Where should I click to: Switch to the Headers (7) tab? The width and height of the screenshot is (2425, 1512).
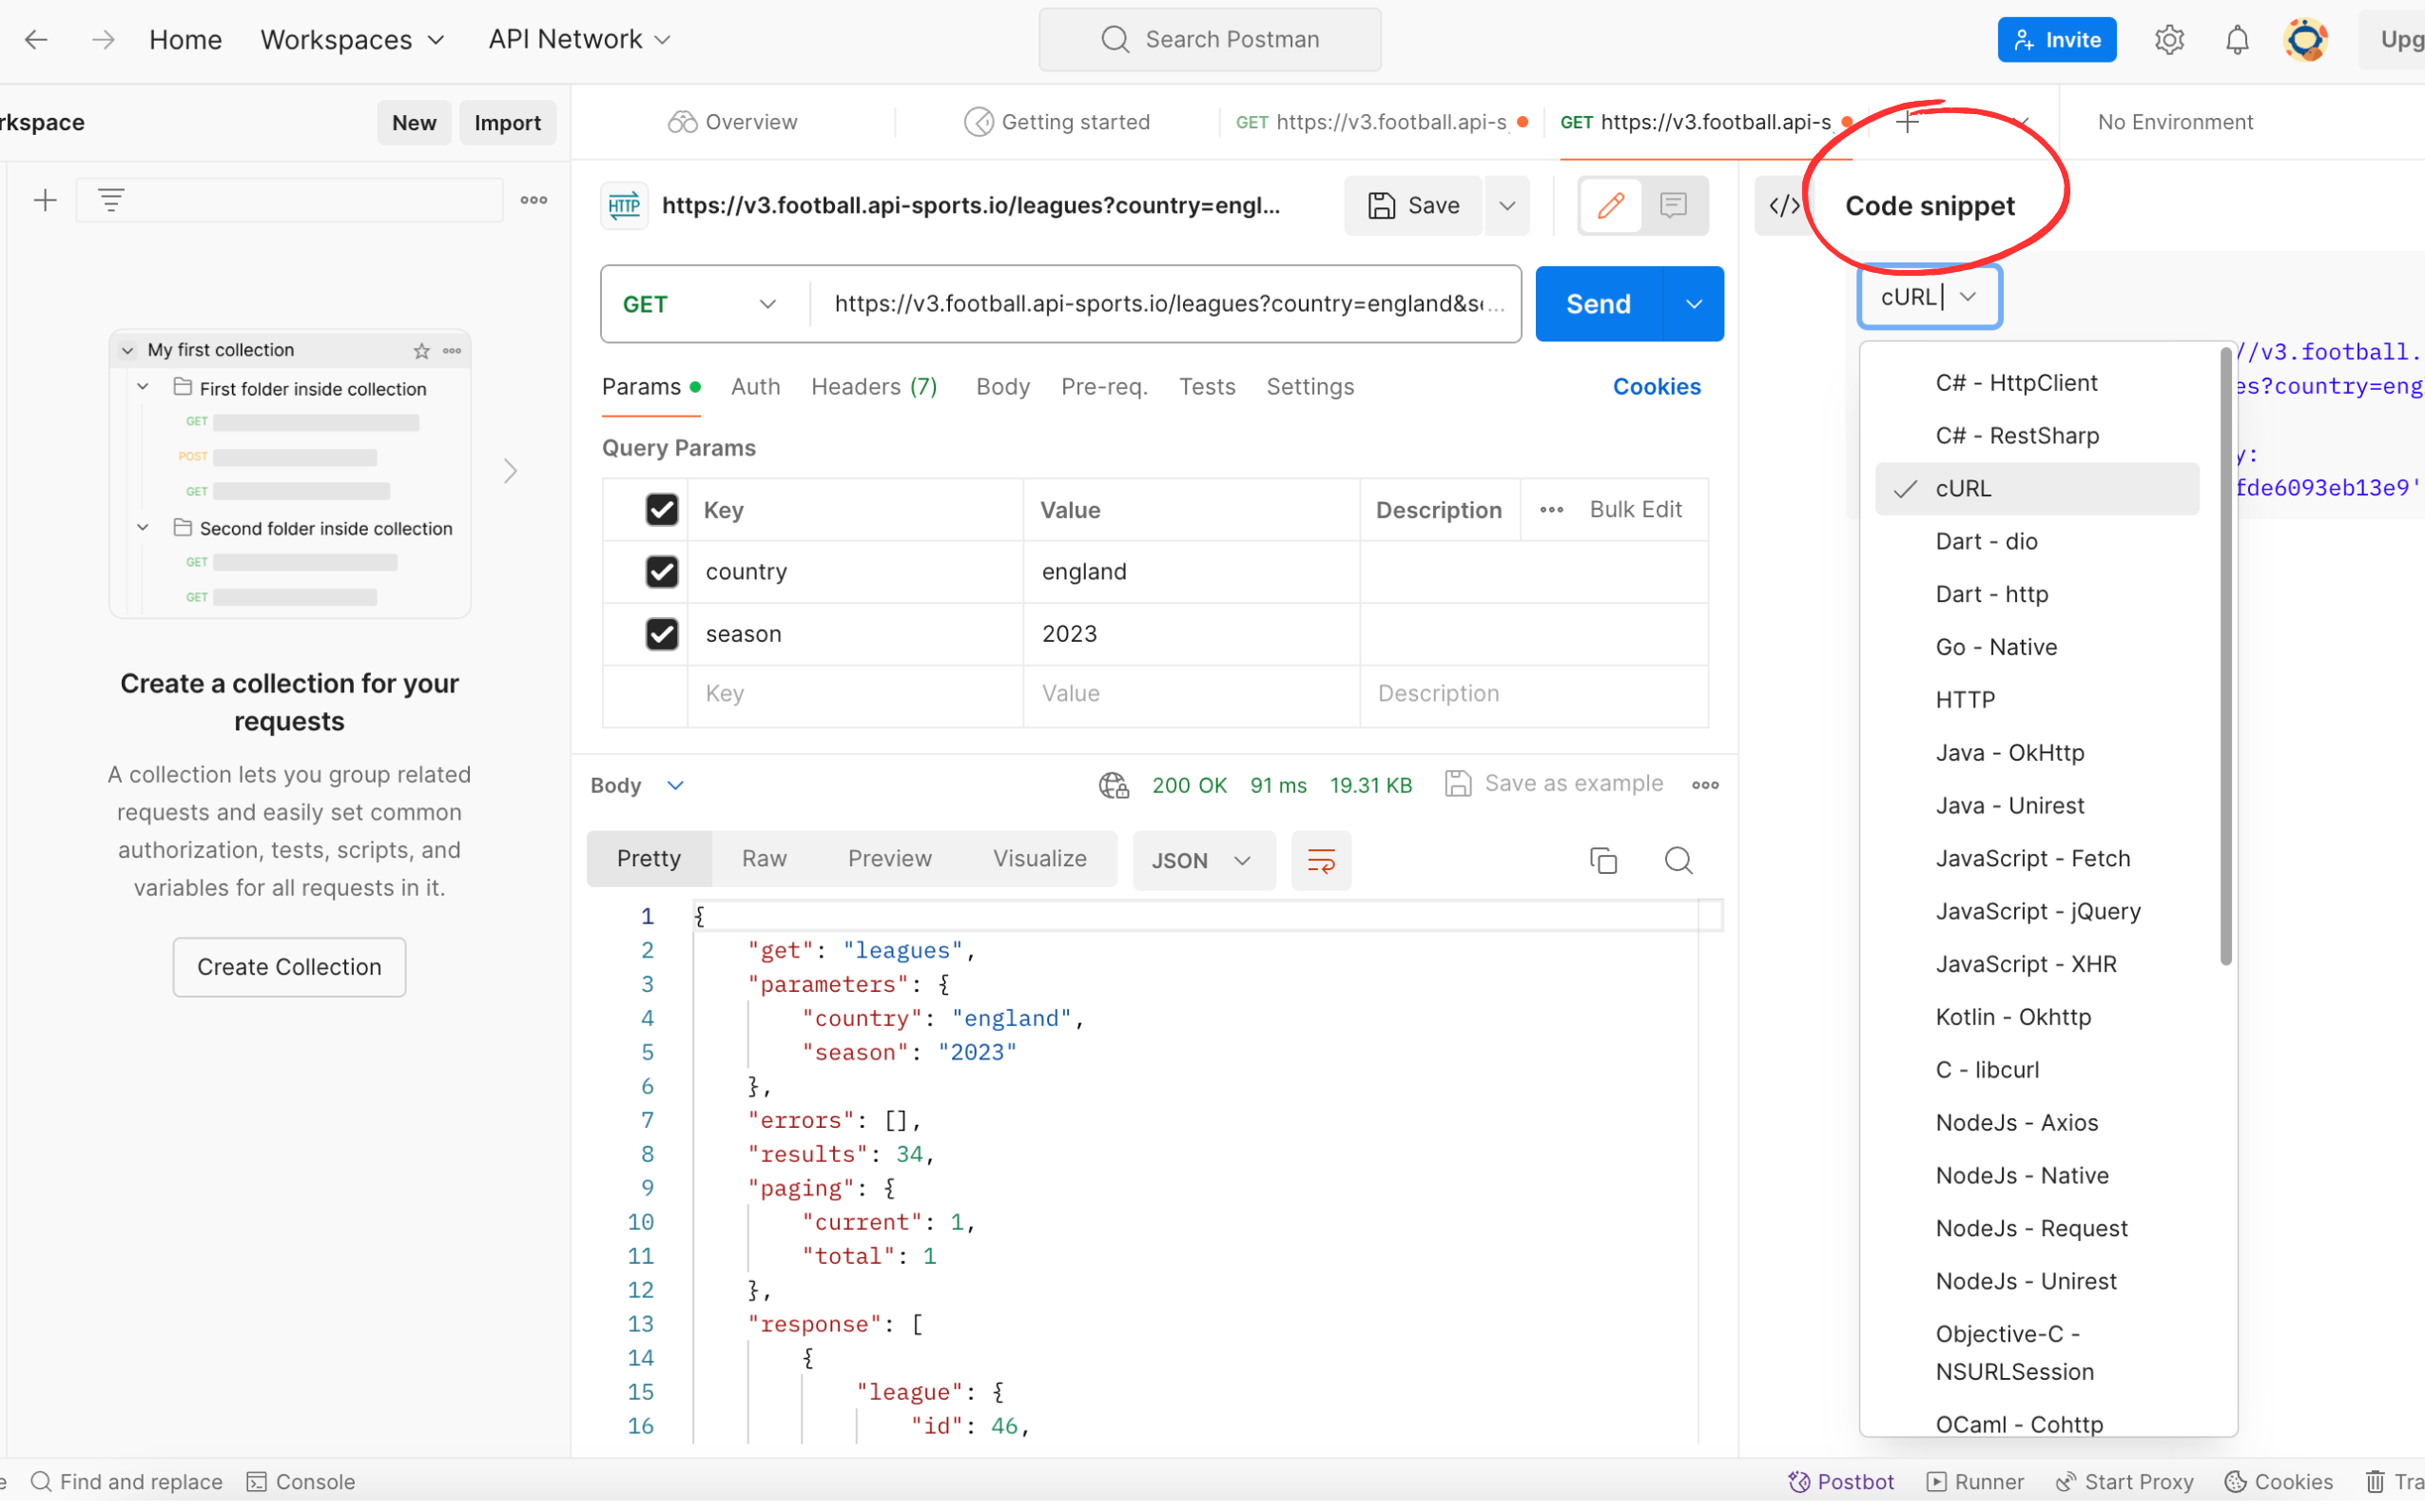(x=874, y=387)
